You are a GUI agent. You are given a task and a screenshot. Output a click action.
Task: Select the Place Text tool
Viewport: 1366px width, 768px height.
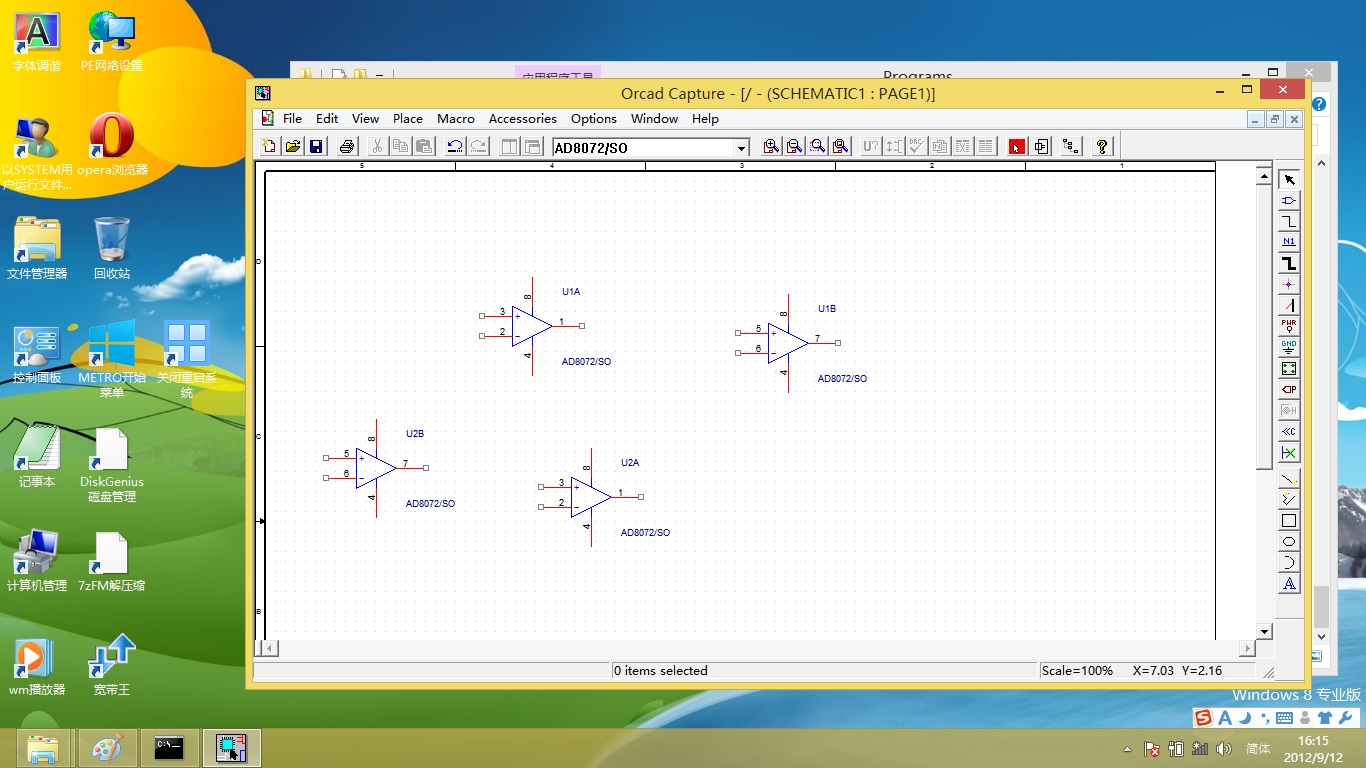1289,583
